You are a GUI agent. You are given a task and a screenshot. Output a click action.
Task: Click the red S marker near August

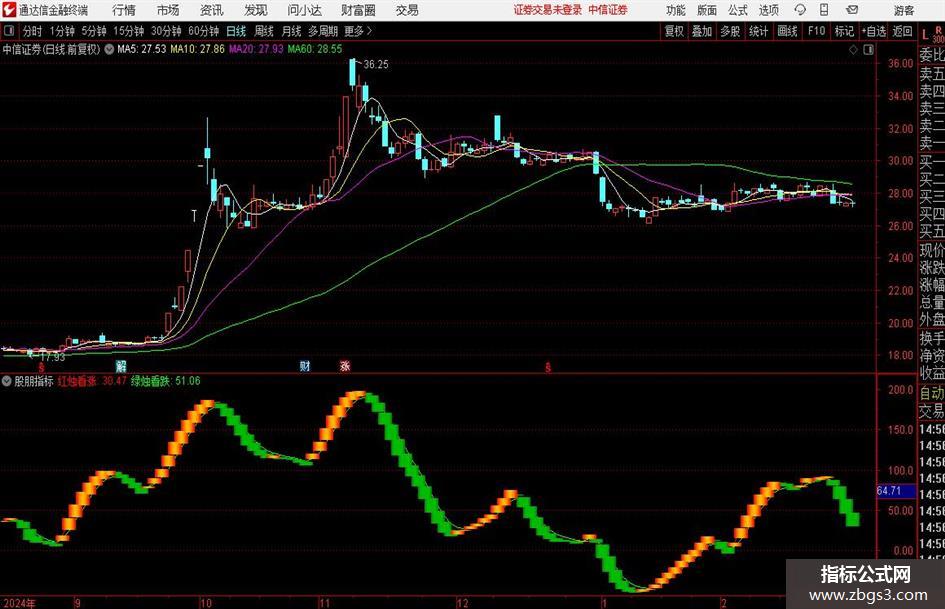click(x=41, y=367)
